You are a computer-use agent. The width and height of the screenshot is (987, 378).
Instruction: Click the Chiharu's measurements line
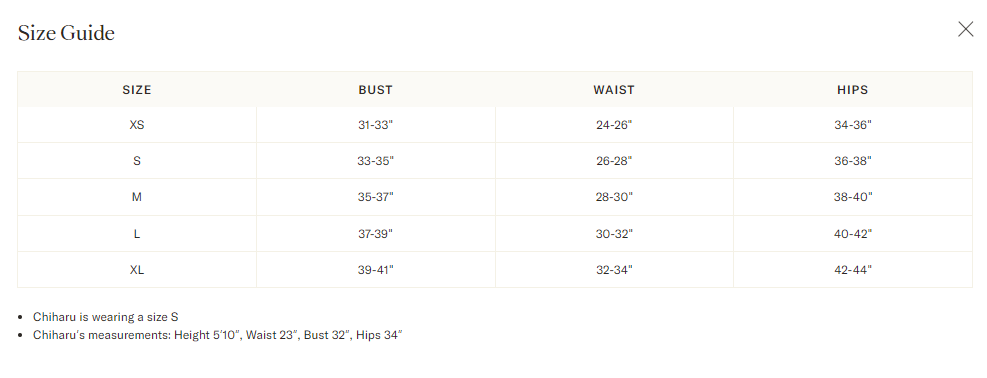click(217, 335)
